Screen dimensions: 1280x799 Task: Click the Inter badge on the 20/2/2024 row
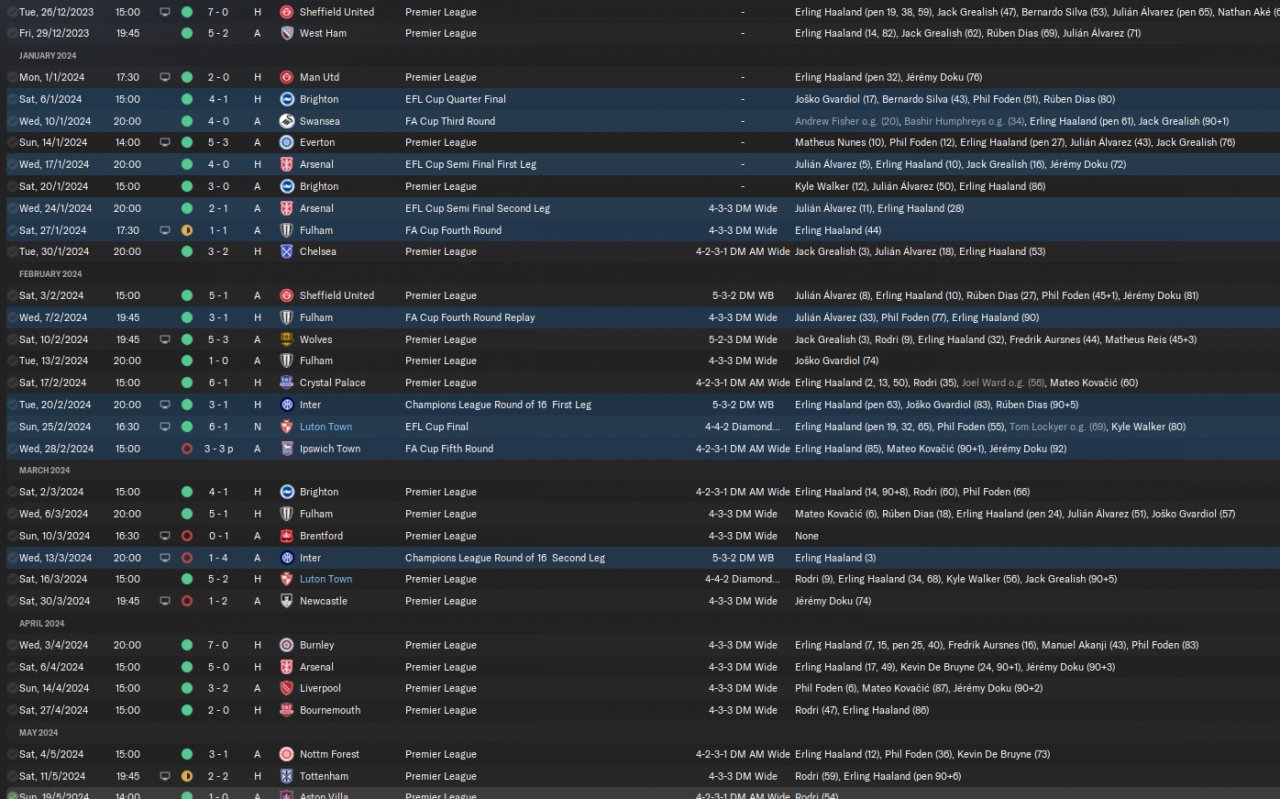[x=287, y=404]
